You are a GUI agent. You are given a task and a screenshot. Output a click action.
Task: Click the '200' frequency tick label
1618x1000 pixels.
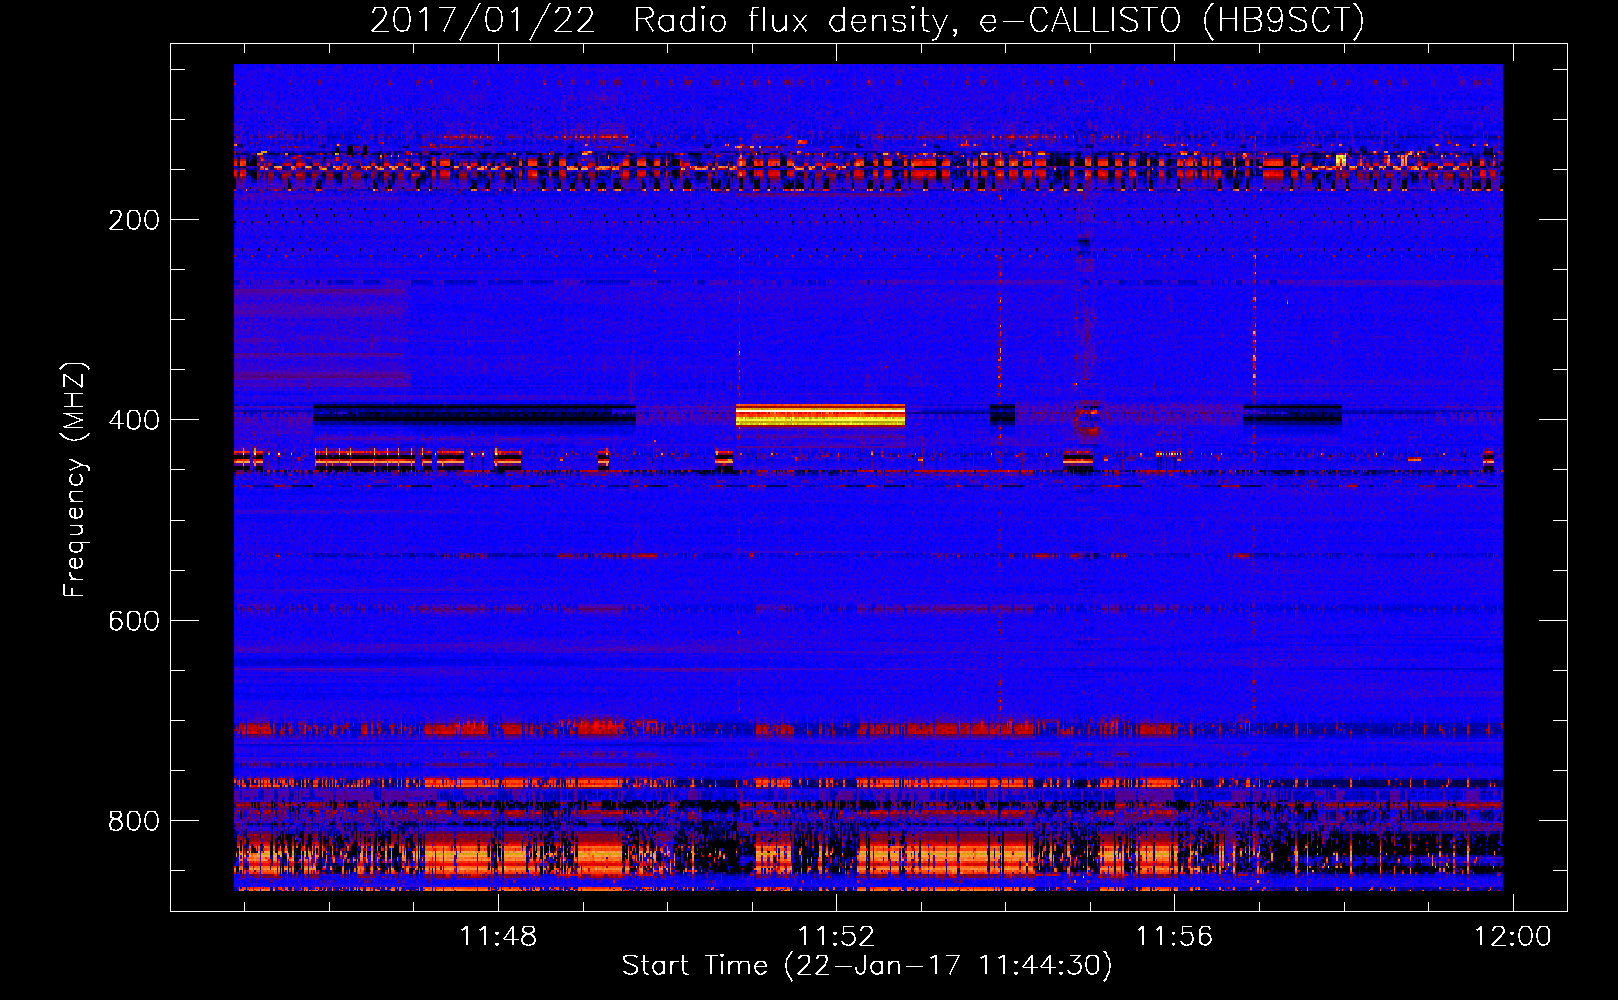pyautogui.click(x=134, y=220)
